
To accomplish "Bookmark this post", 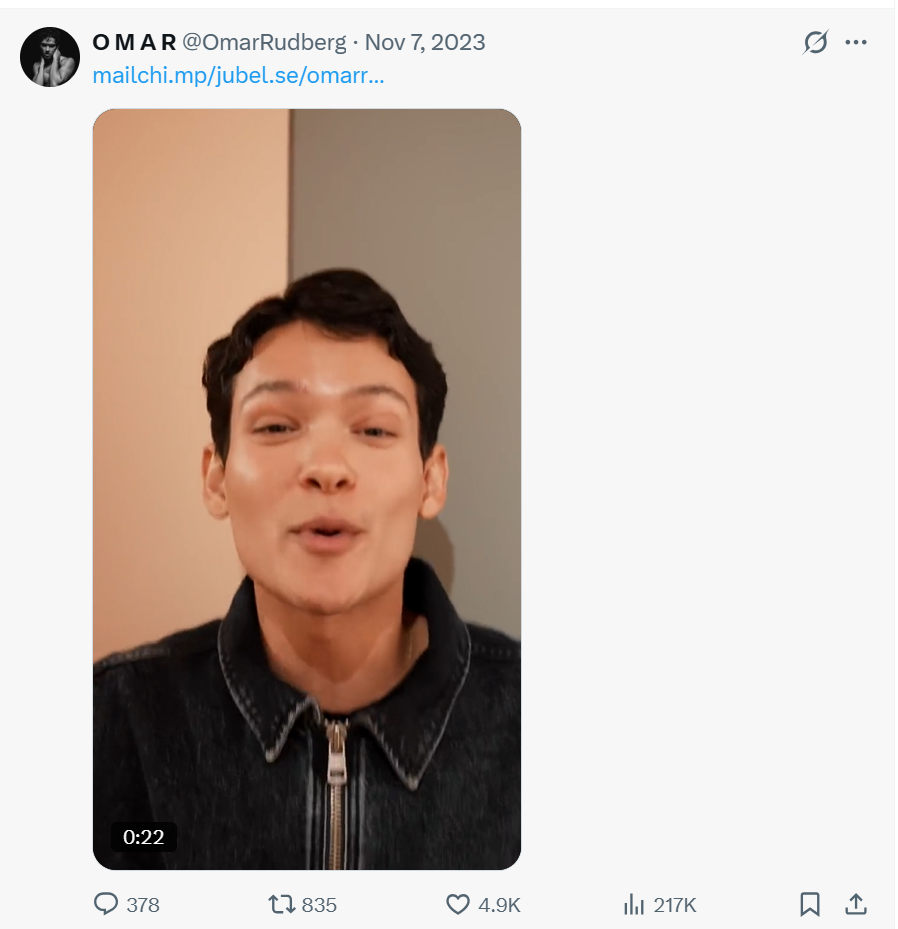I will (x=810, y=904).
